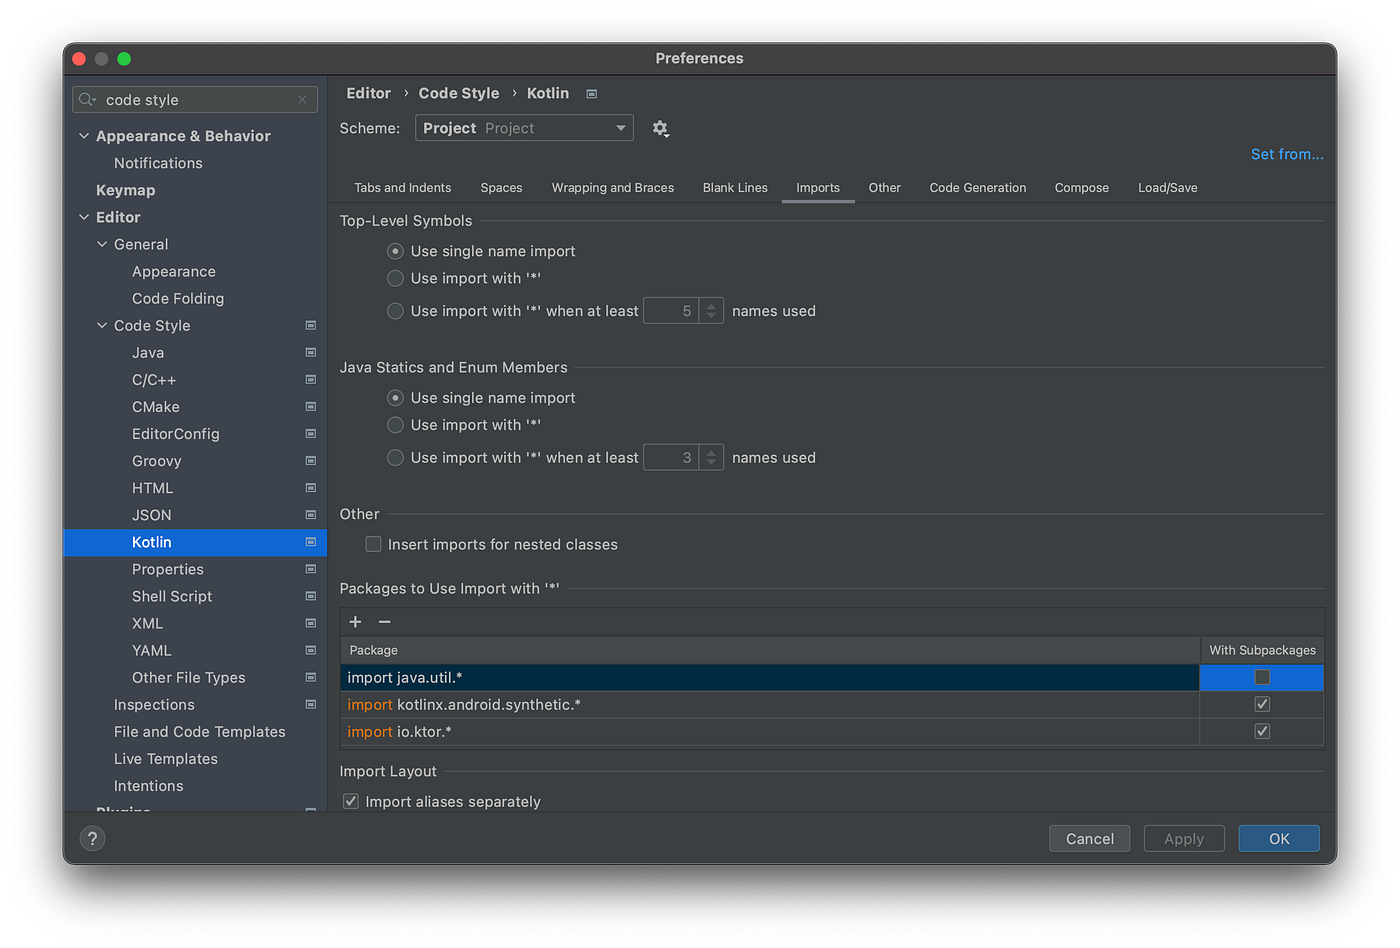
Task: Click the Set from... link
Action: pos(1287,154)
